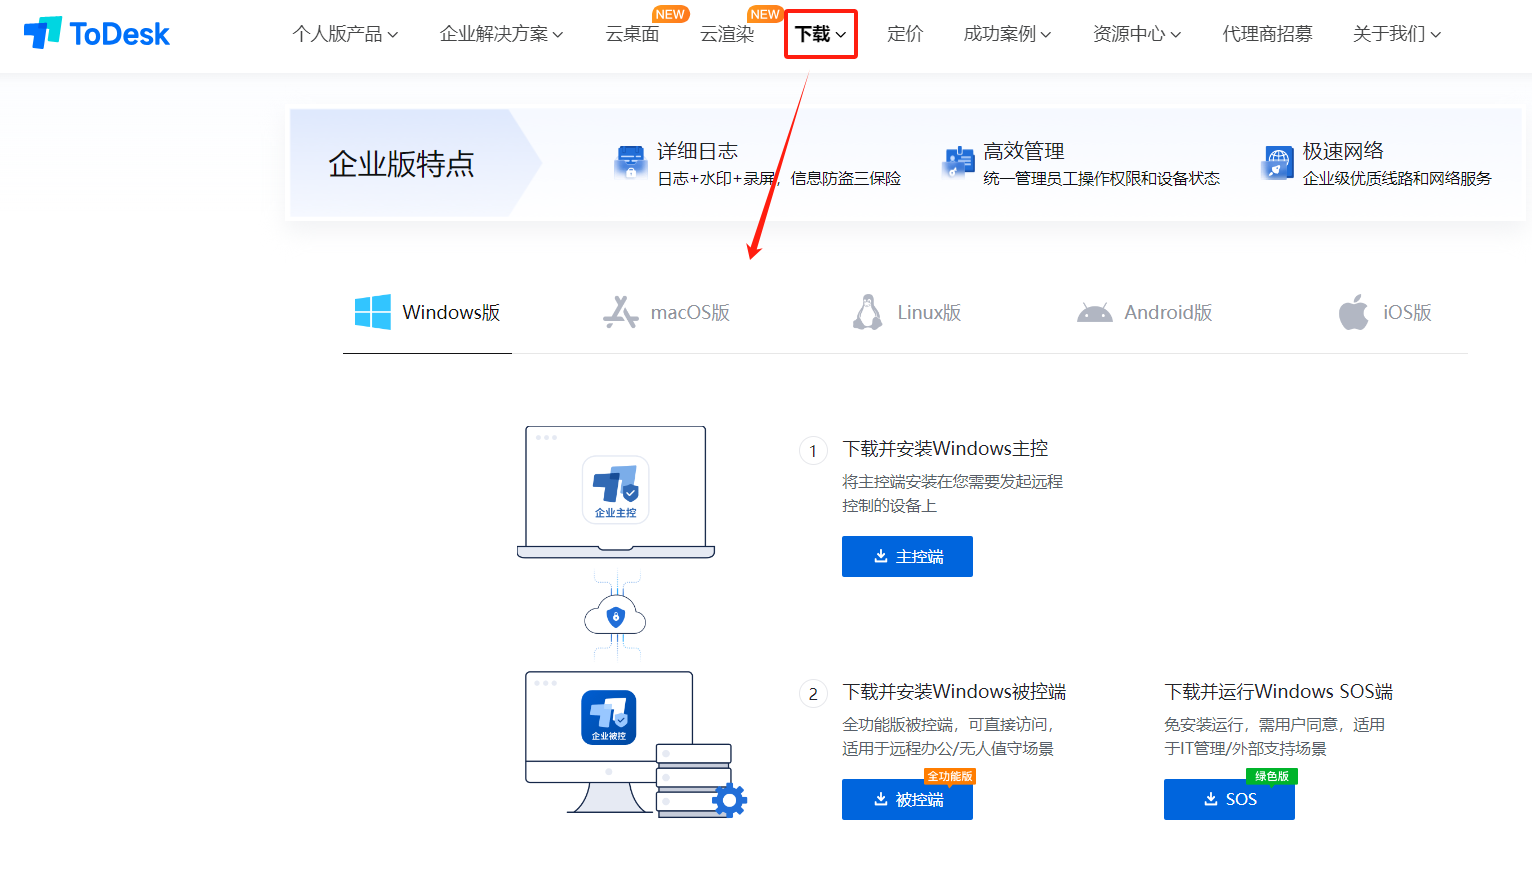Screen dimensions: 1532x884
Task: Expand the 企业解决方案 dropdown menu
Action: pyautogui.click(x=501, y=34)
